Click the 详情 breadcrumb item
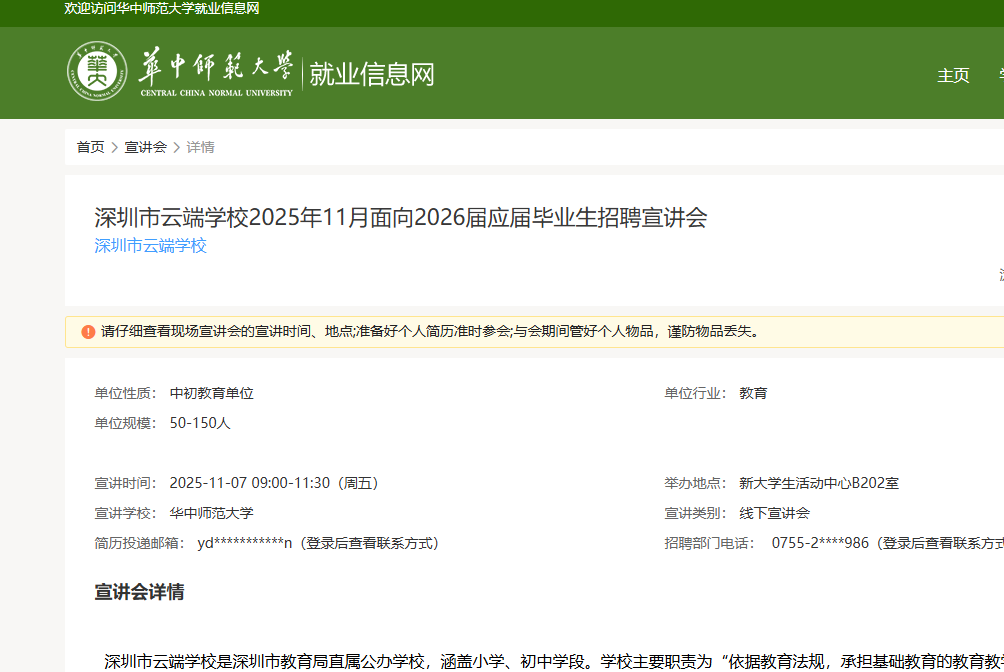Viewport: 1004px width, 672px height. (x=201, y=148)
